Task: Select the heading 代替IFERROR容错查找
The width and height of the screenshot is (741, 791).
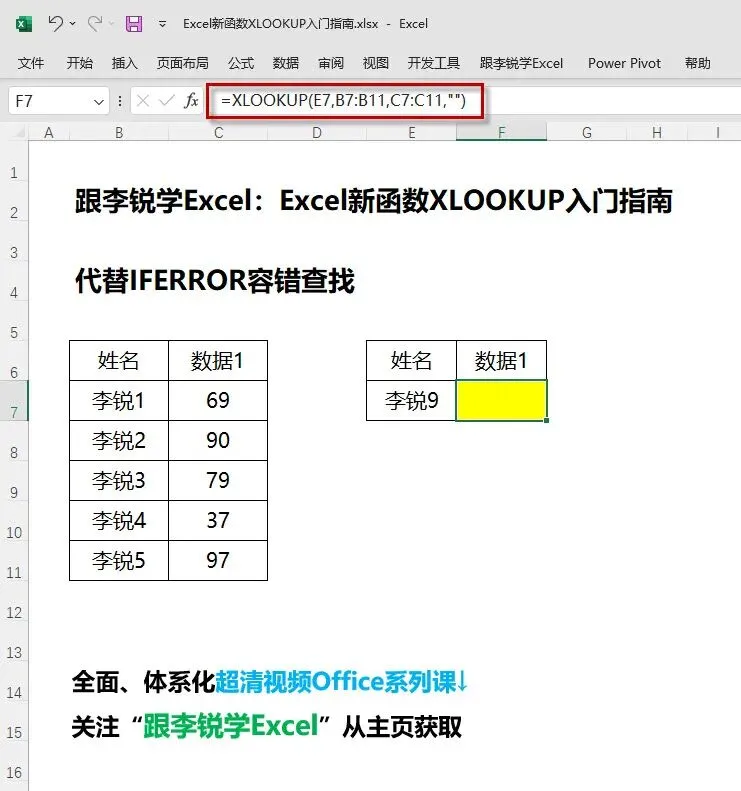Action: pos(215,280)
